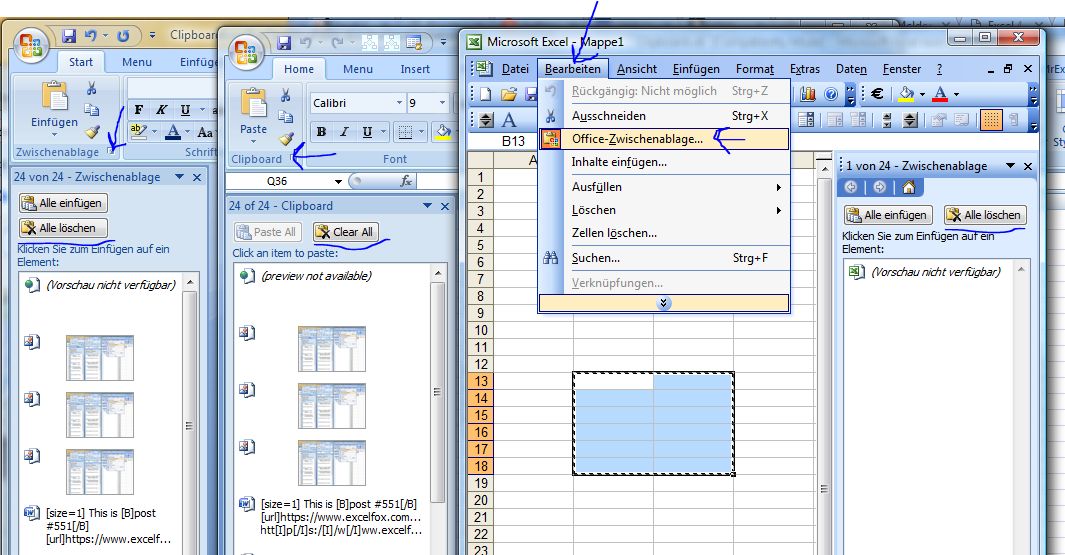Create a new workbook in the Excel toolbar

coord(485,94)
